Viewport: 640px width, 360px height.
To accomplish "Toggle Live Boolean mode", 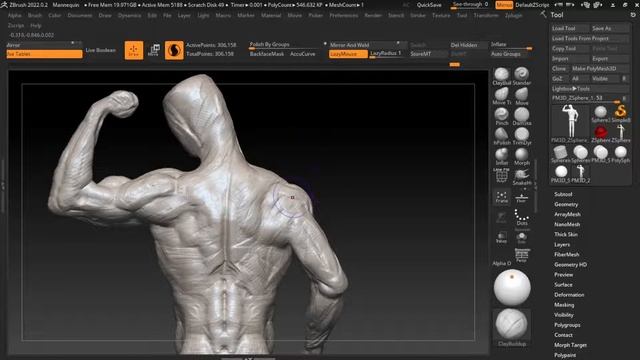I will click(100, 50).
